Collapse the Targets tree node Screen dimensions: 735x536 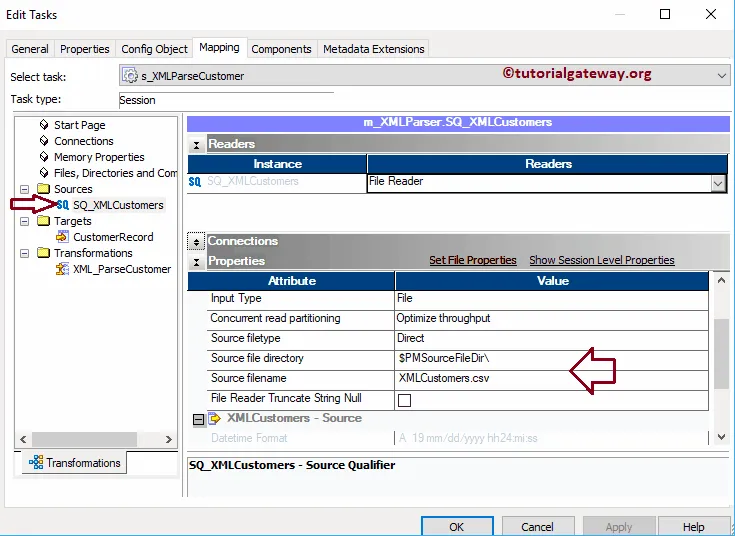pos(24,221)
